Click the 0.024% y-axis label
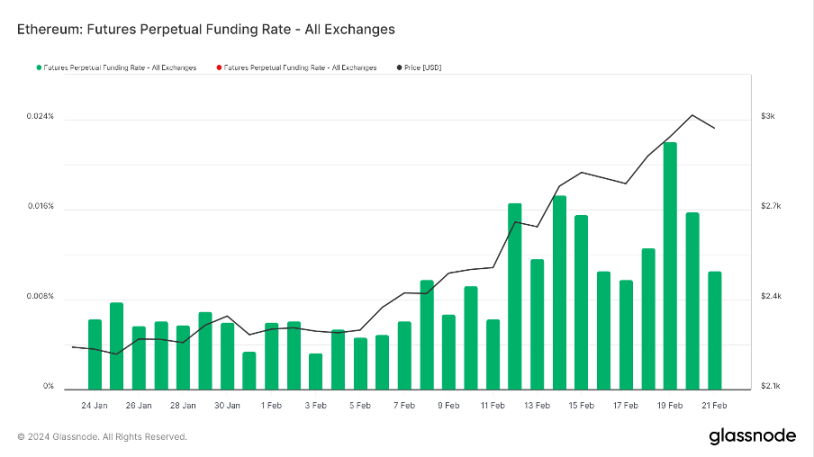 coord(40,116)
